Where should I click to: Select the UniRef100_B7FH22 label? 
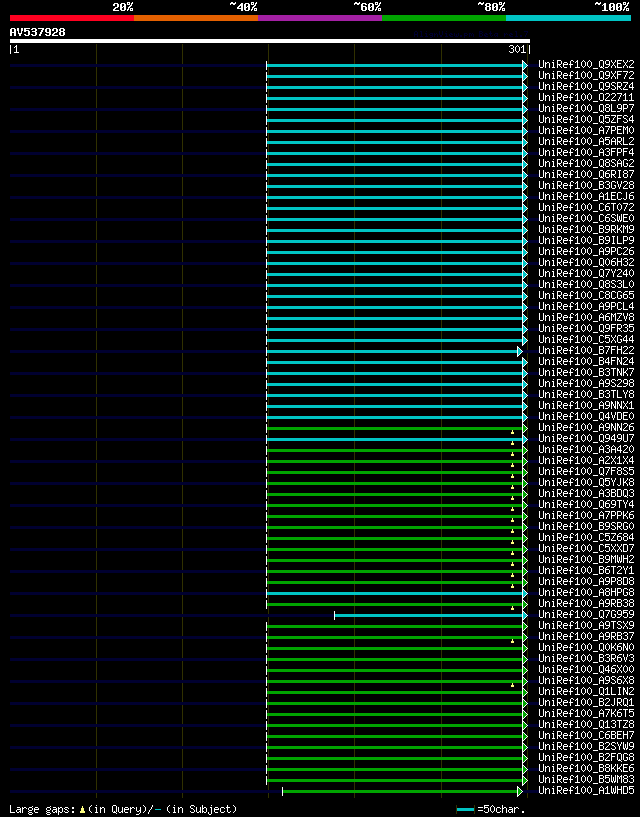tap(586, 351)
